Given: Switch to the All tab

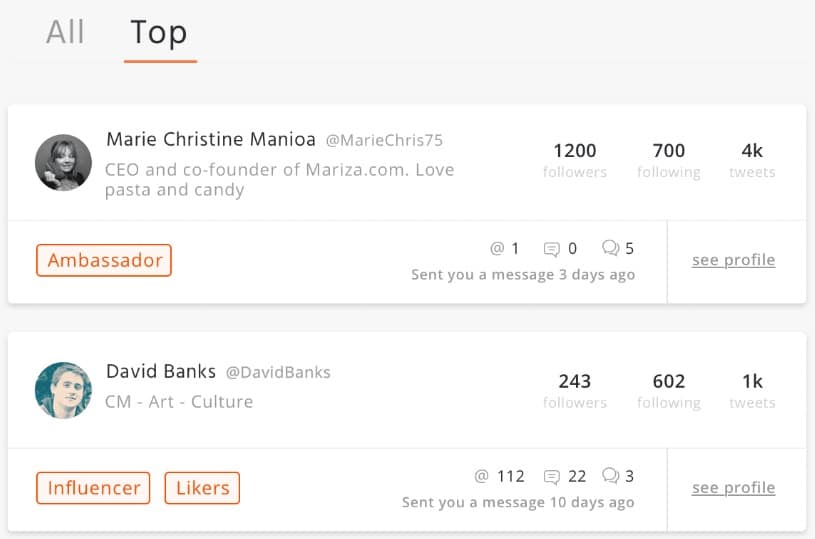Looking at the screenshot, I should (x=65, y=32).
